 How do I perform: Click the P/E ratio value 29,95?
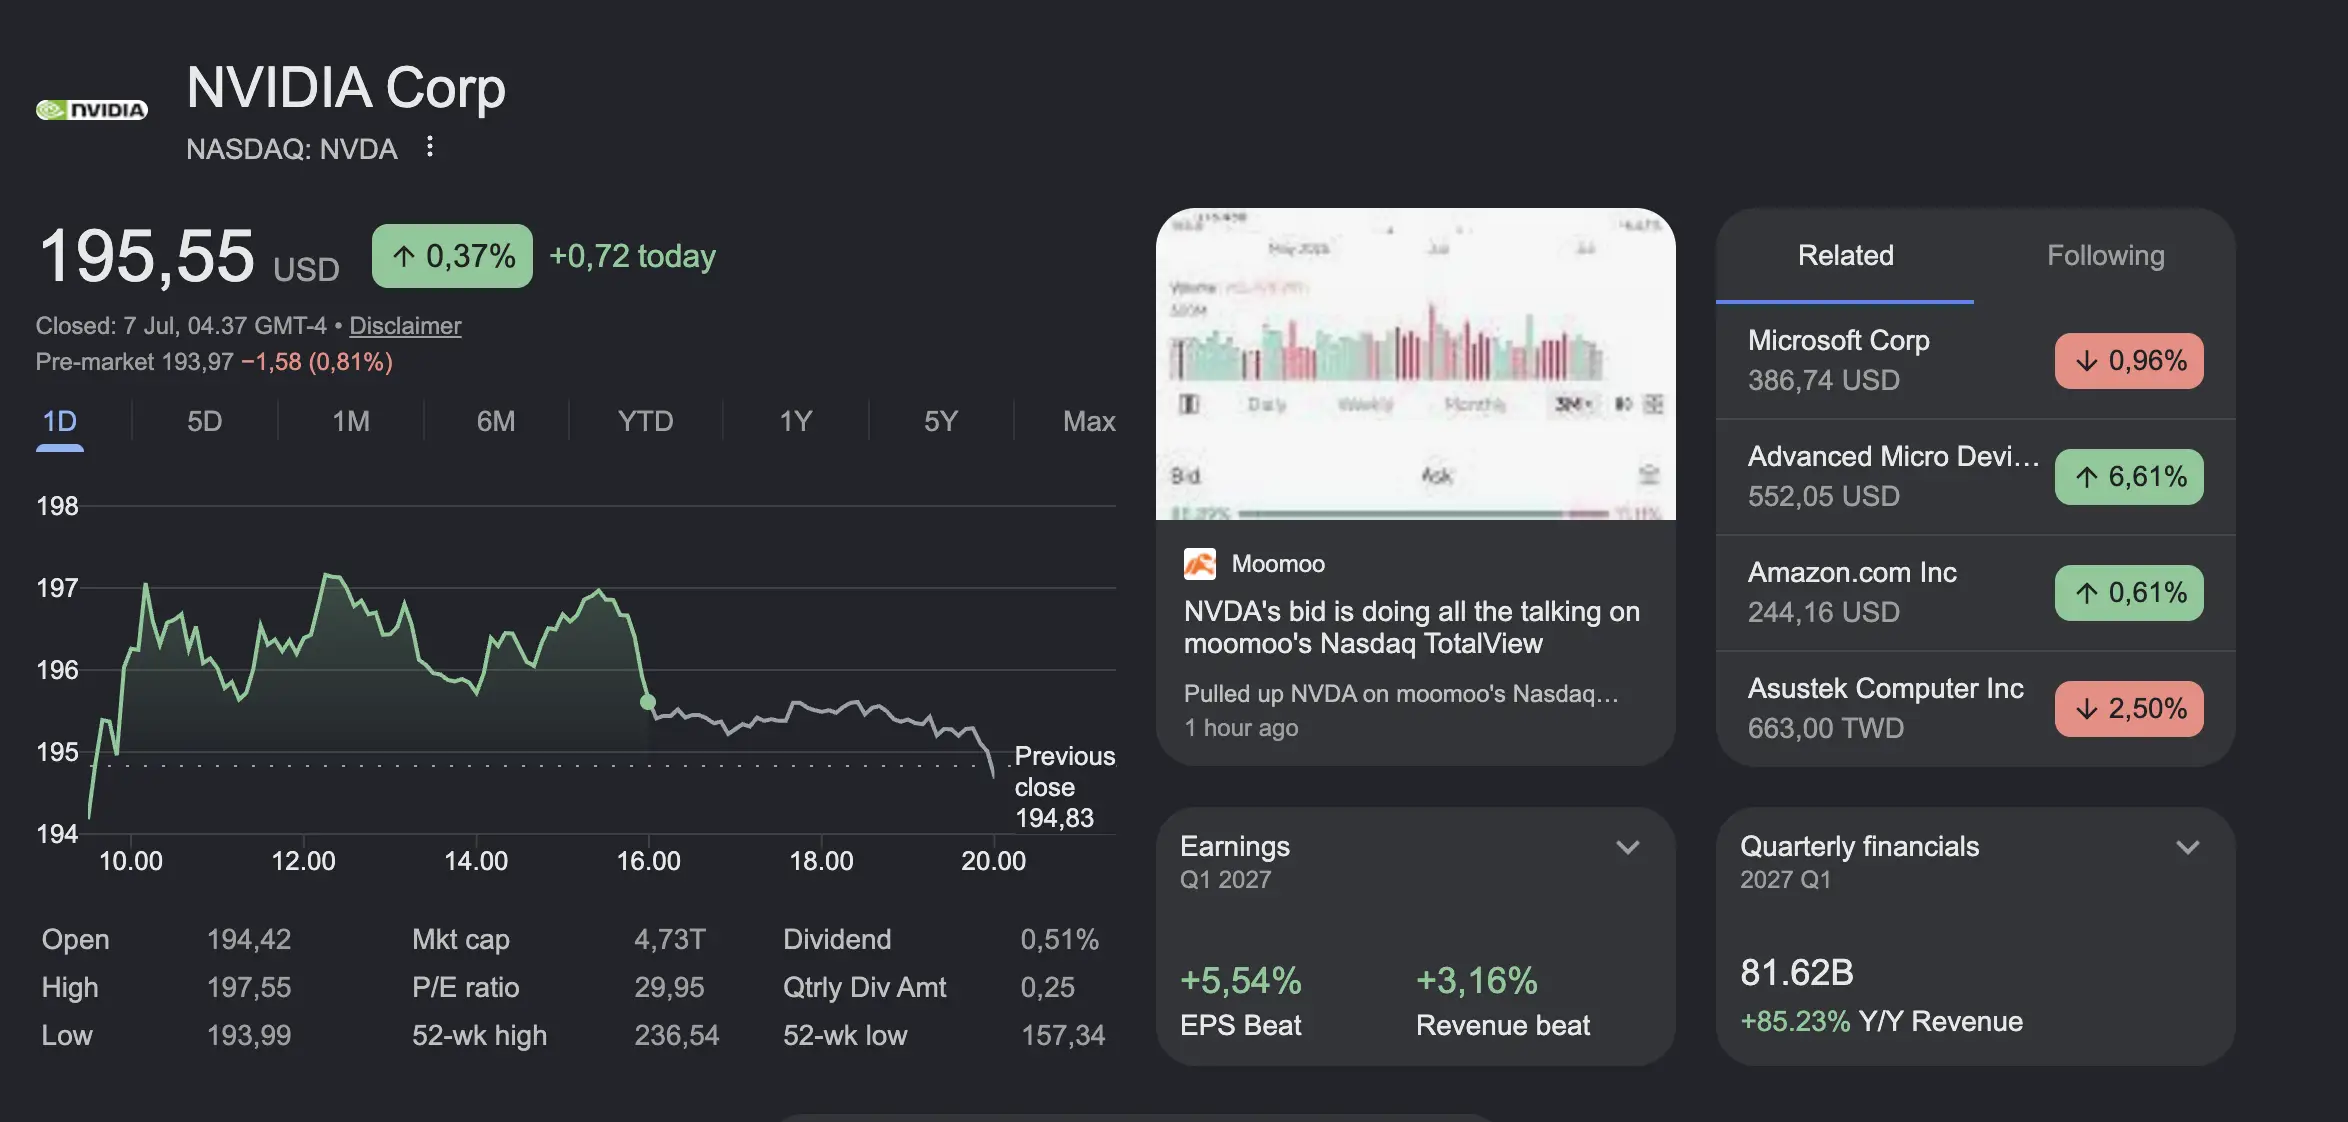point(669,988)
